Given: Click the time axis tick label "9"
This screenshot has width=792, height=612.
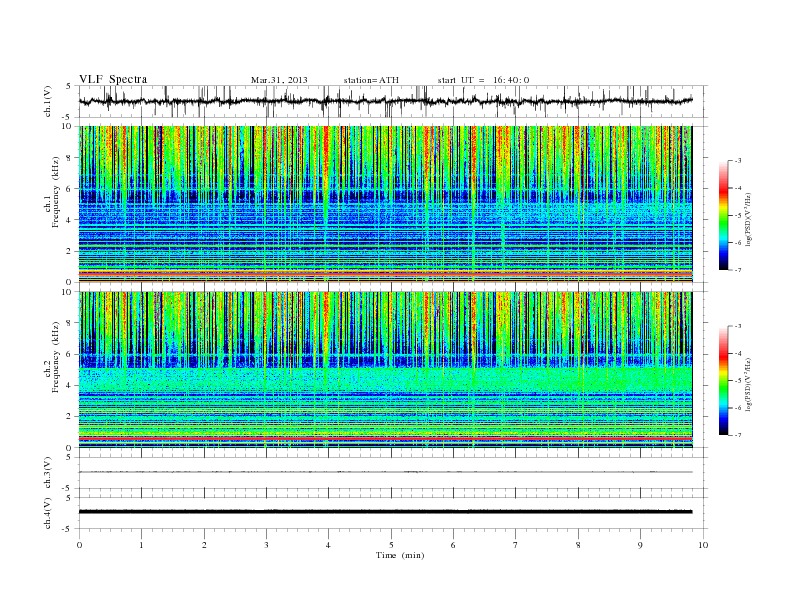Looking at the screenshot, I should click(x=640, y=545).
